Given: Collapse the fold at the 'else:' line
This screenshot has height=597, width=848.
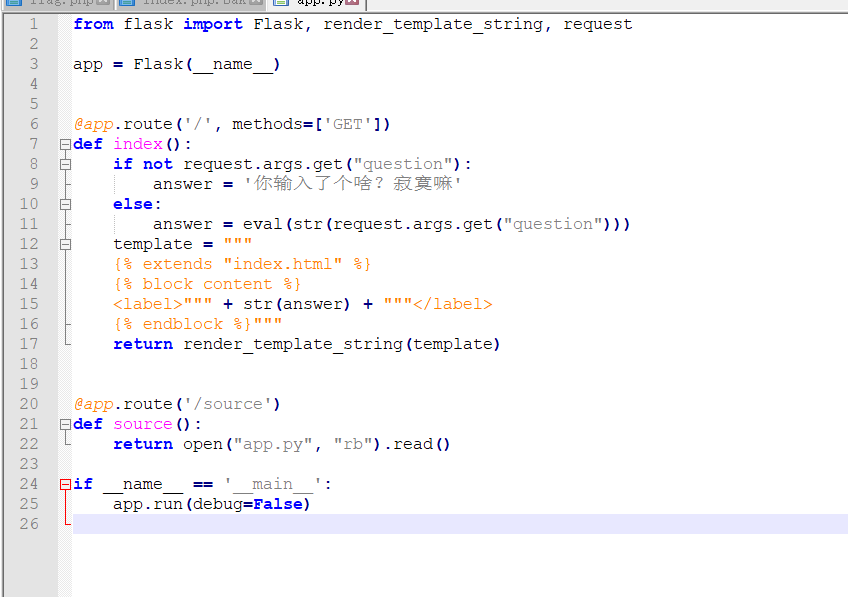Looking at the screenshot, I should coord(65,204).
